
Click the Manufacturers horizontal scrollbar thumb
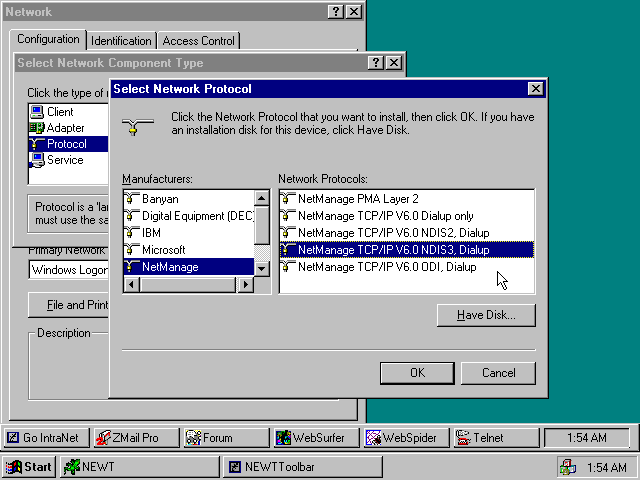coord(188,284)
